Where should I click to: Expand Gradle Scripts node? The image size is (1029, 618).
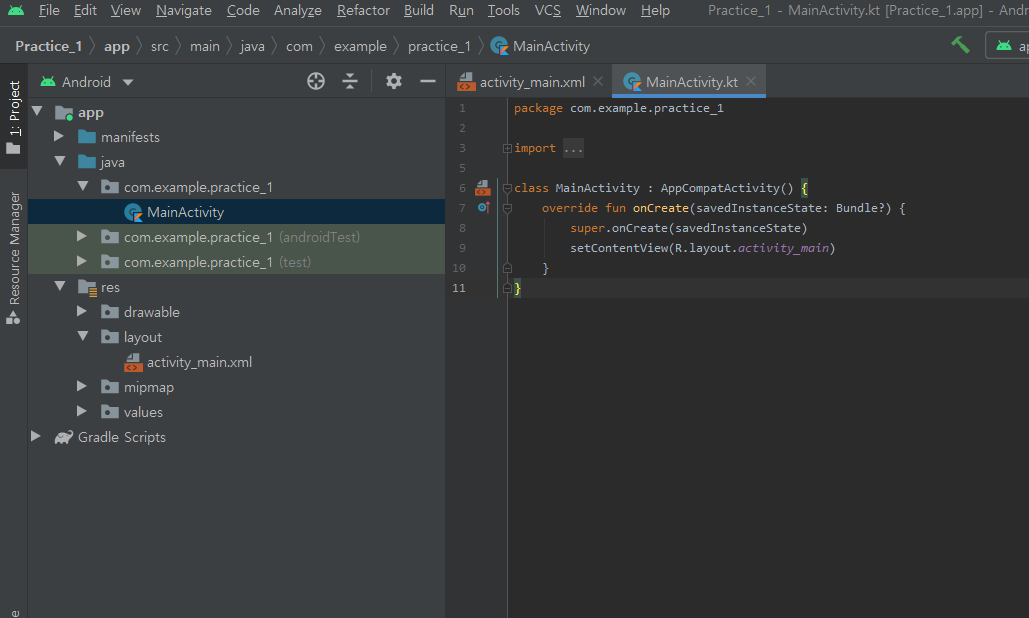pos(35,436)
